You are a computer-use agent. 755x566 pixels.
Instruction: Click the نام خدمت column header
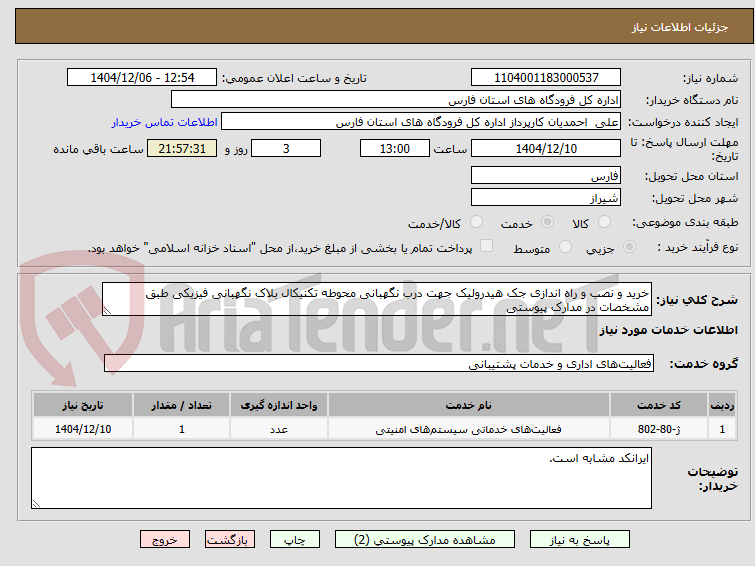click(469, 405)
